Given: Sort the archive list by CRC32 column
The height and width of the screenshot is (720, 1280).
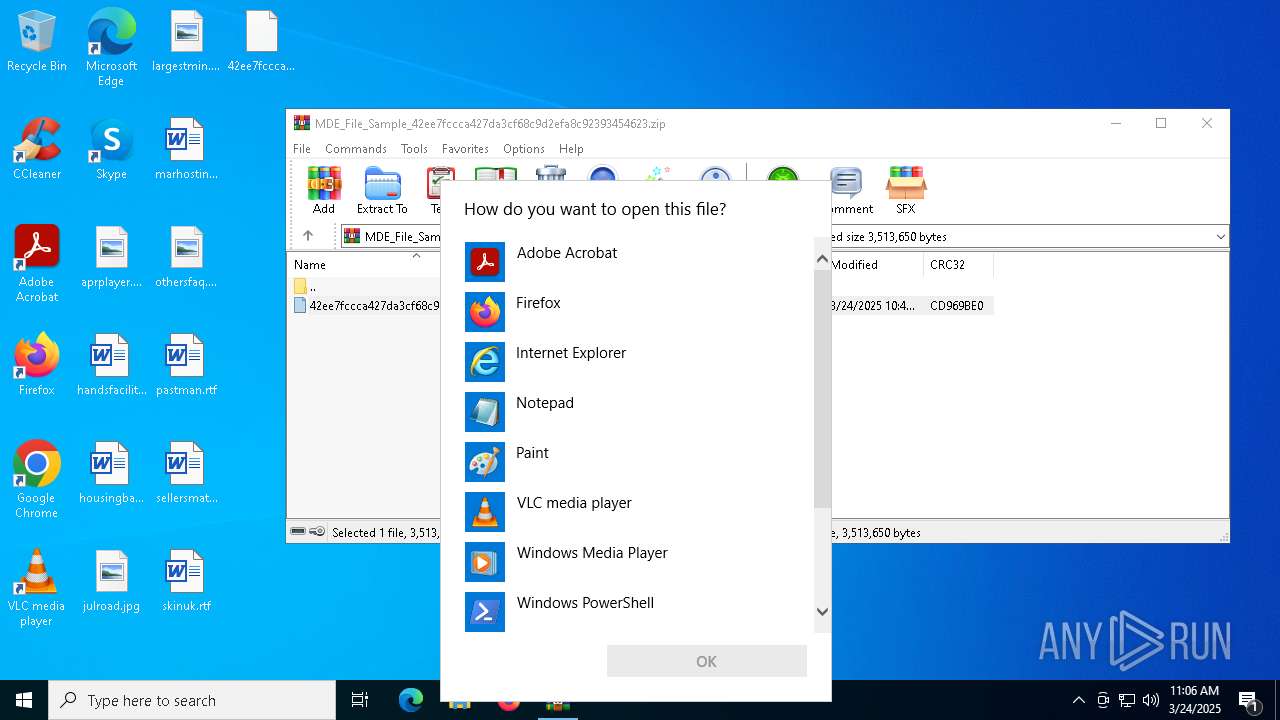Looking at the screenshot, I should (x=958, y=265).
